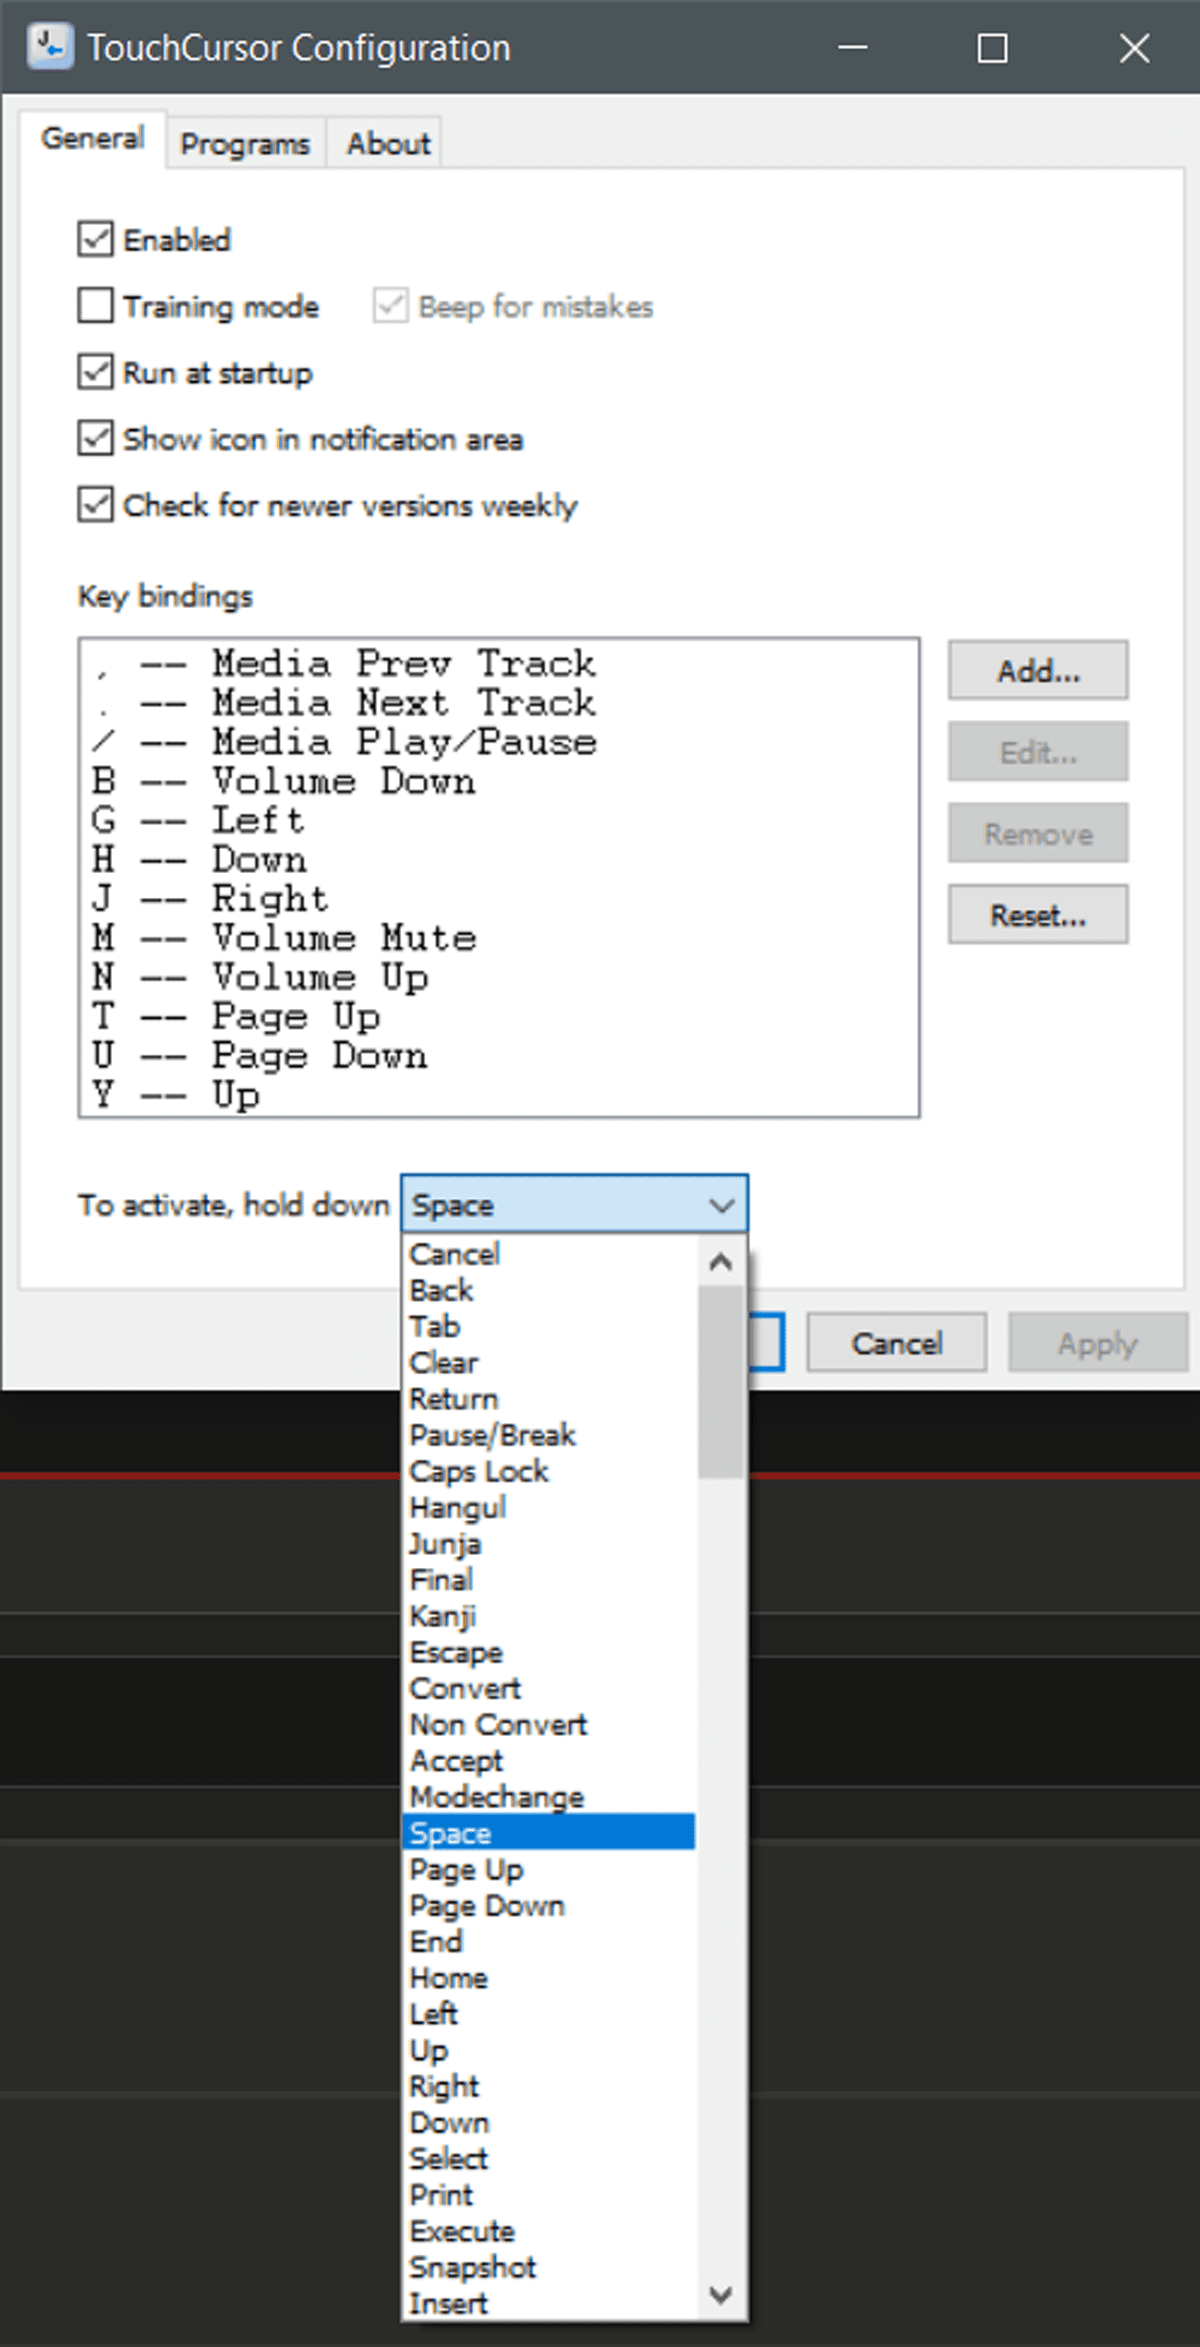
Task: Choose Select in the key list
Action: tap(549, 2158)
